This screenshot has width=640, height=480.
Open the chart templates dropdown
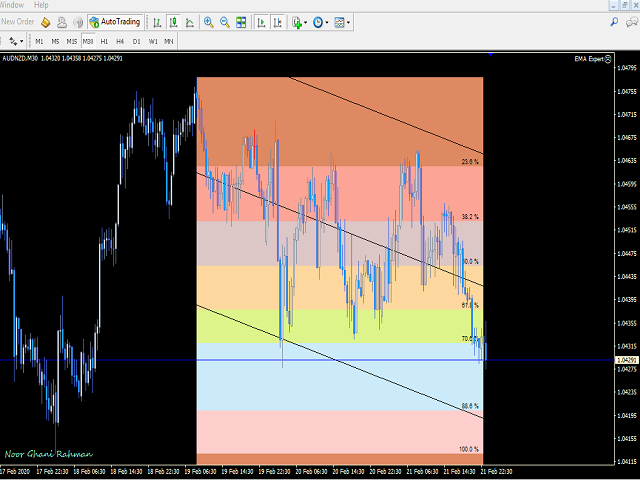pyautogui.click(x=342, y=21)
